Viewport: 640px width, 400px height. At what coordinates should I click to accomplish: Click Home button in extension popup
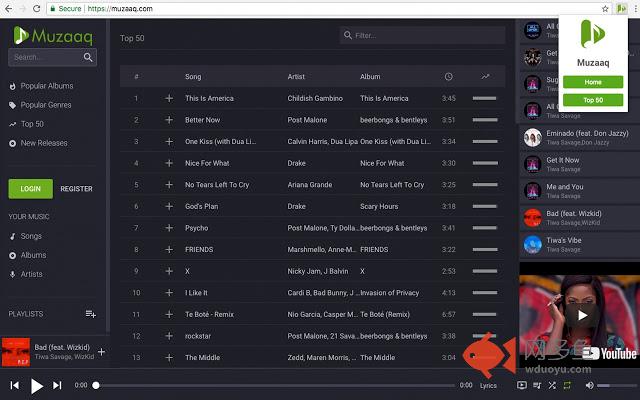pos(593,82)
